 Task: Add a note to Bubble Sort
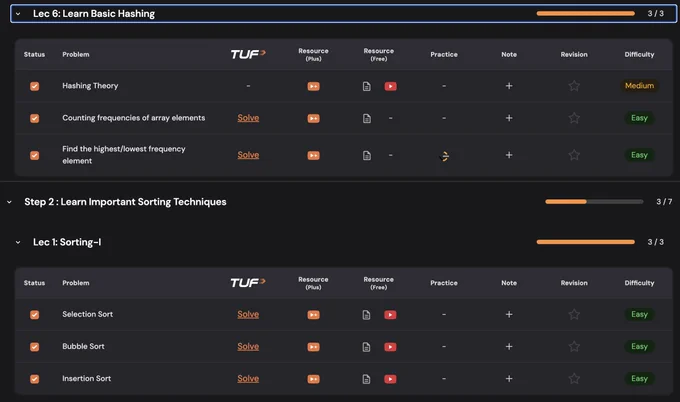click(509, 346)
